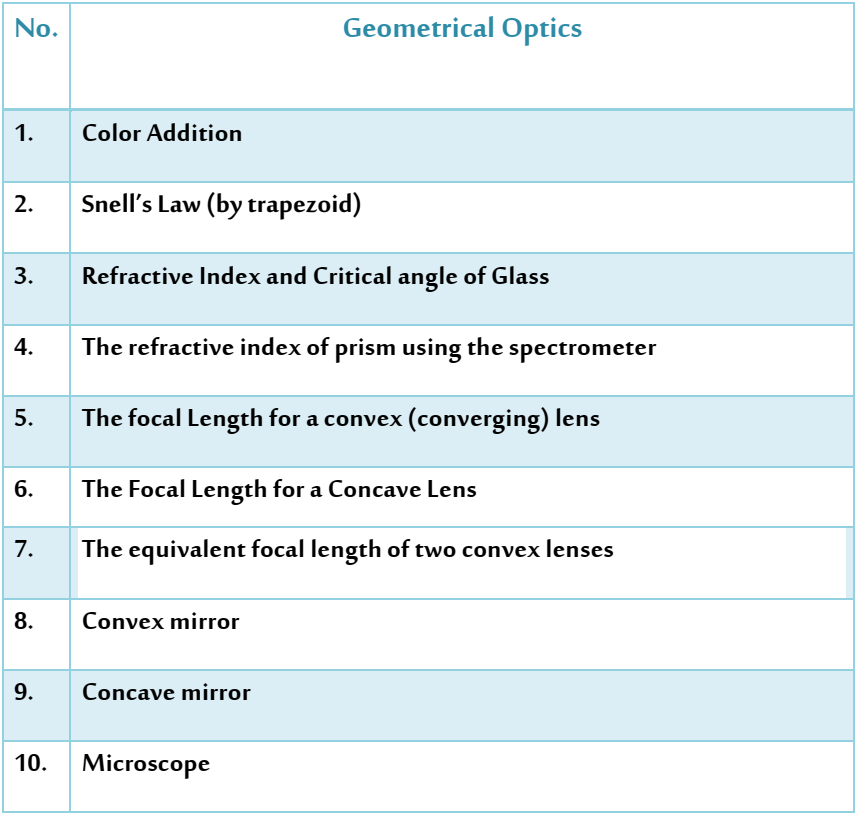The image size is (860, 820).
Task: Select the "Concave mirror" entry
Action: (166, 693)
